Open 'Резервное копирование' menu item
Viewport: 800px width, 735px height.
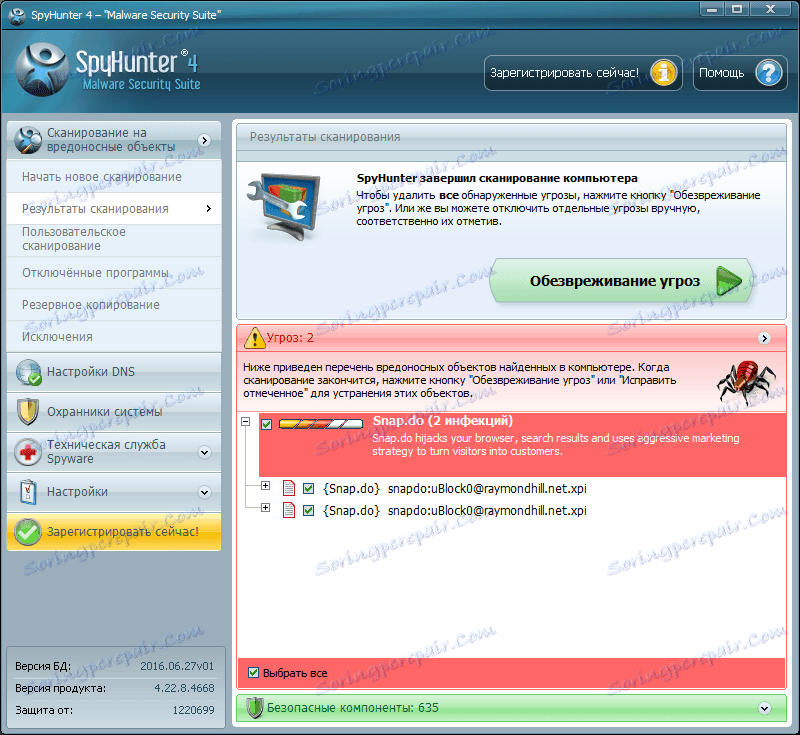[x=114, y=305]
